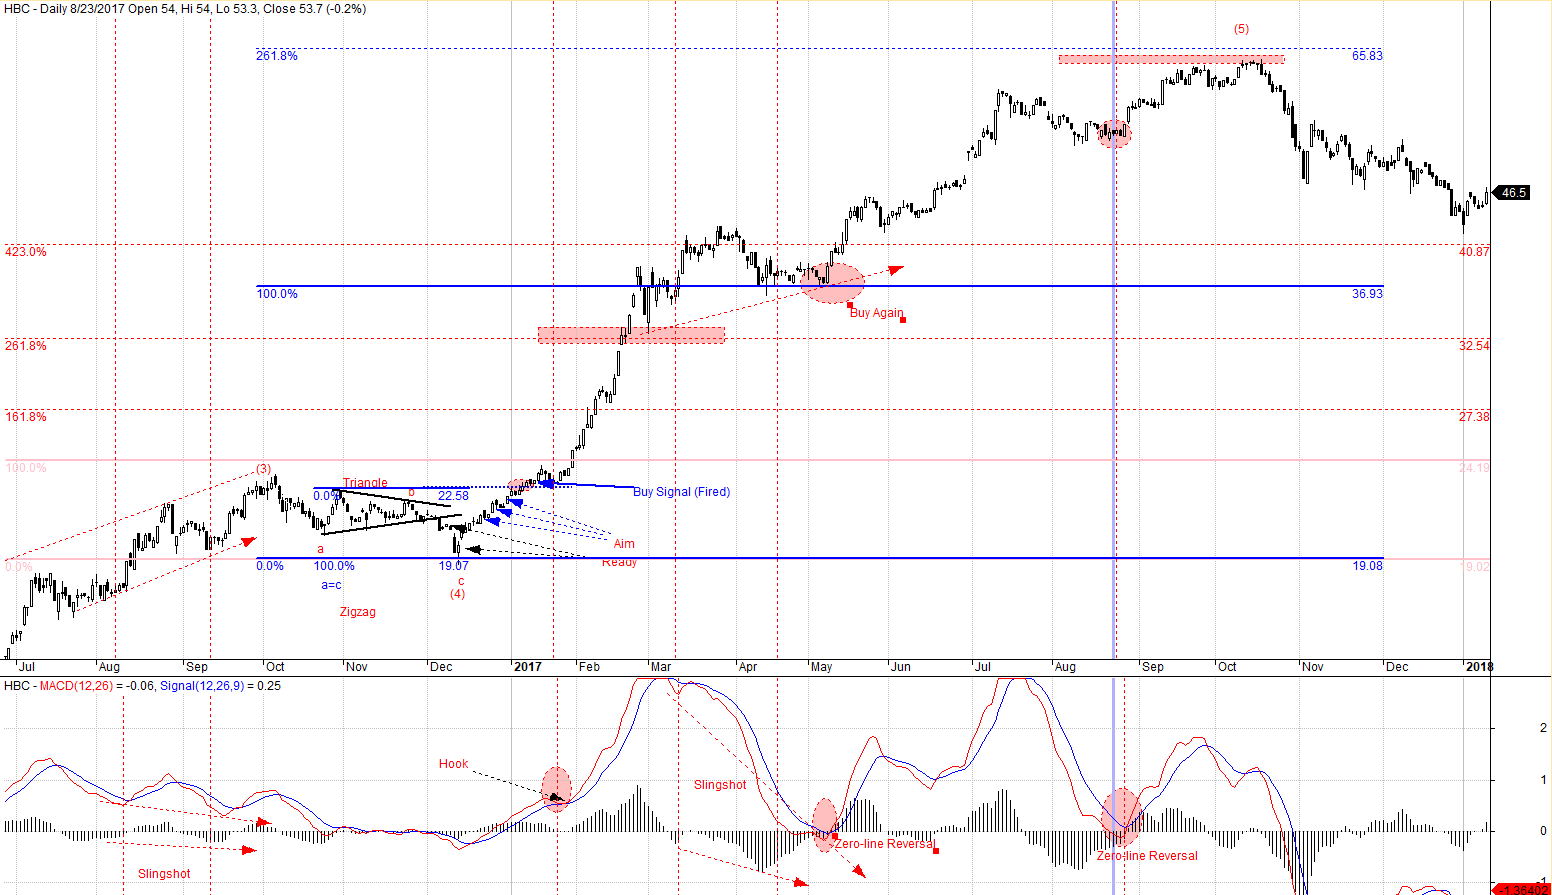
Task: Click the "Buy Again" annotation label
Action: 876,313
